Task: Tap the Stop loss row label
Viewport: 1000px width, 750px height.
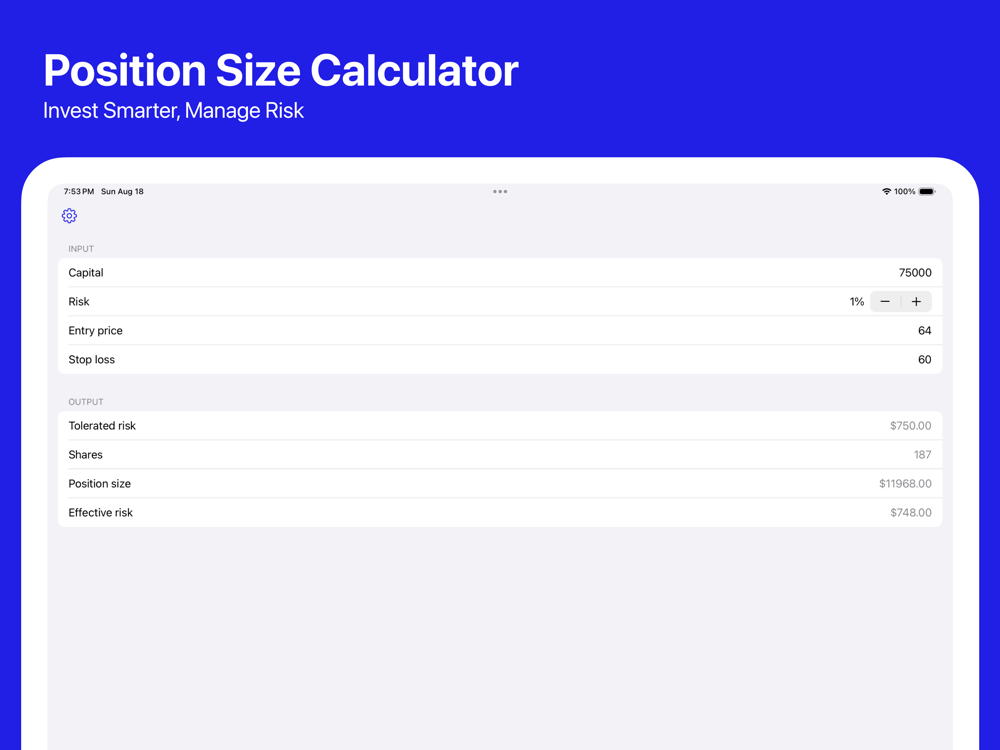Action: click(91, 359)
